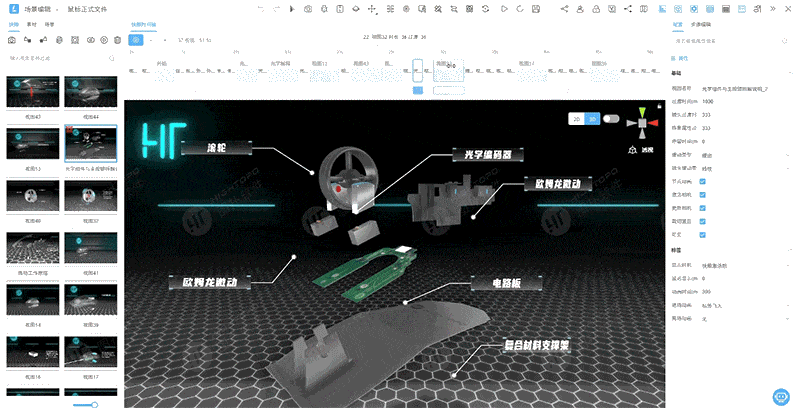The height and width of the screenshot is (408, 800).
Task: Open dropdown next to 场景编辑 title
Action: 56,9
